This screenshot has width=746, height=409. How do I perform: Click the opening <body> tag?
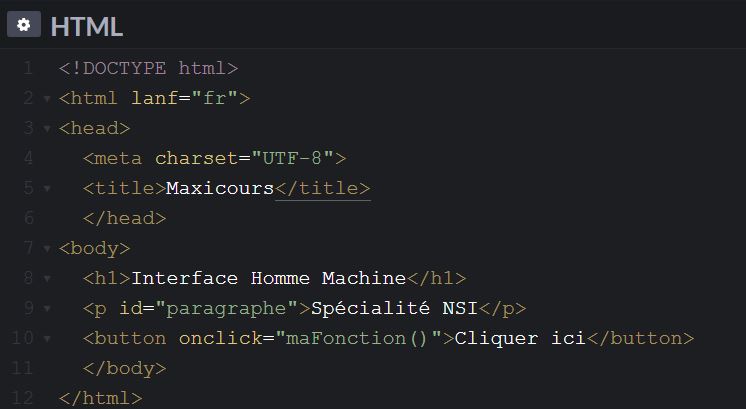(x=95, y=249)
